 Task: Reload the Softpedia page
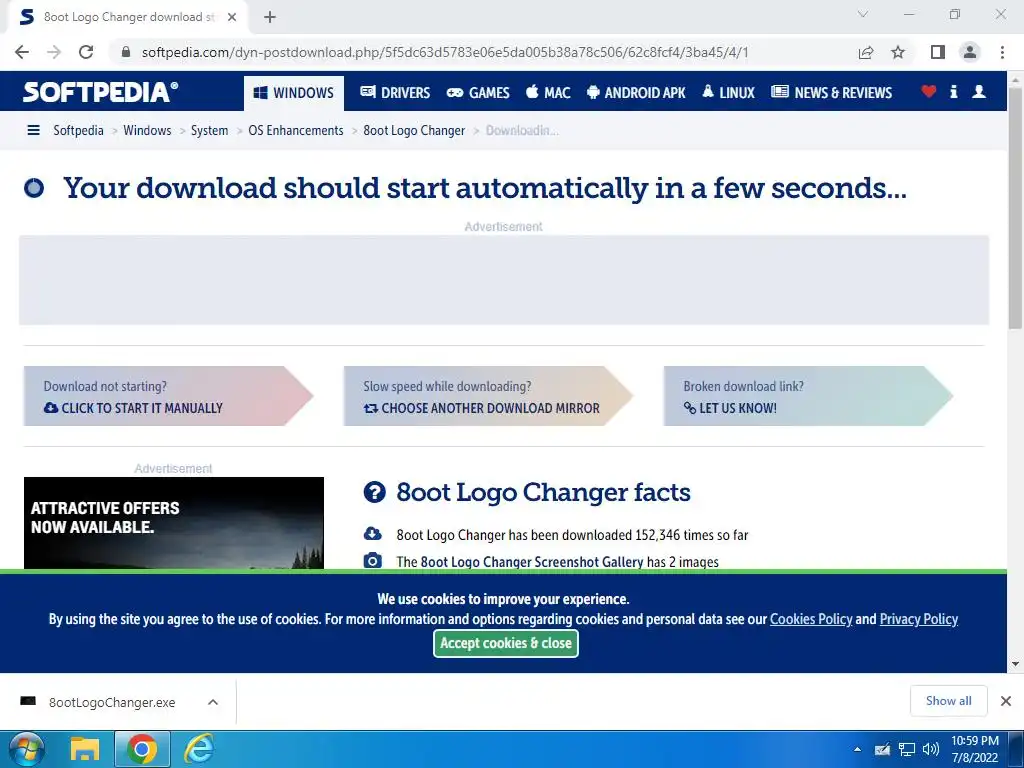tap(86, 52)
